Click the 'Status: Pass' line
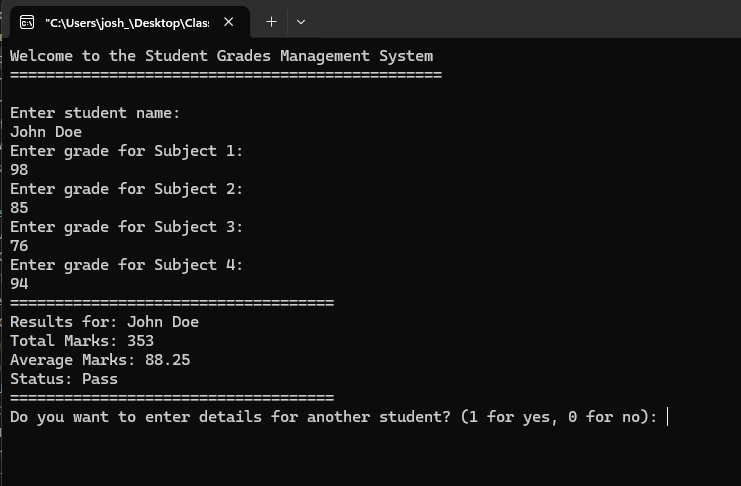 tap(64, 379)
